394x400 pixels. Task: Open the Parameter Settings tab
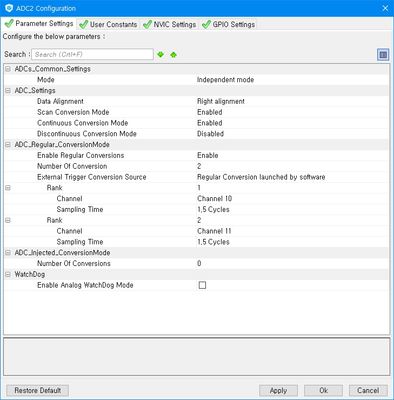39,24
